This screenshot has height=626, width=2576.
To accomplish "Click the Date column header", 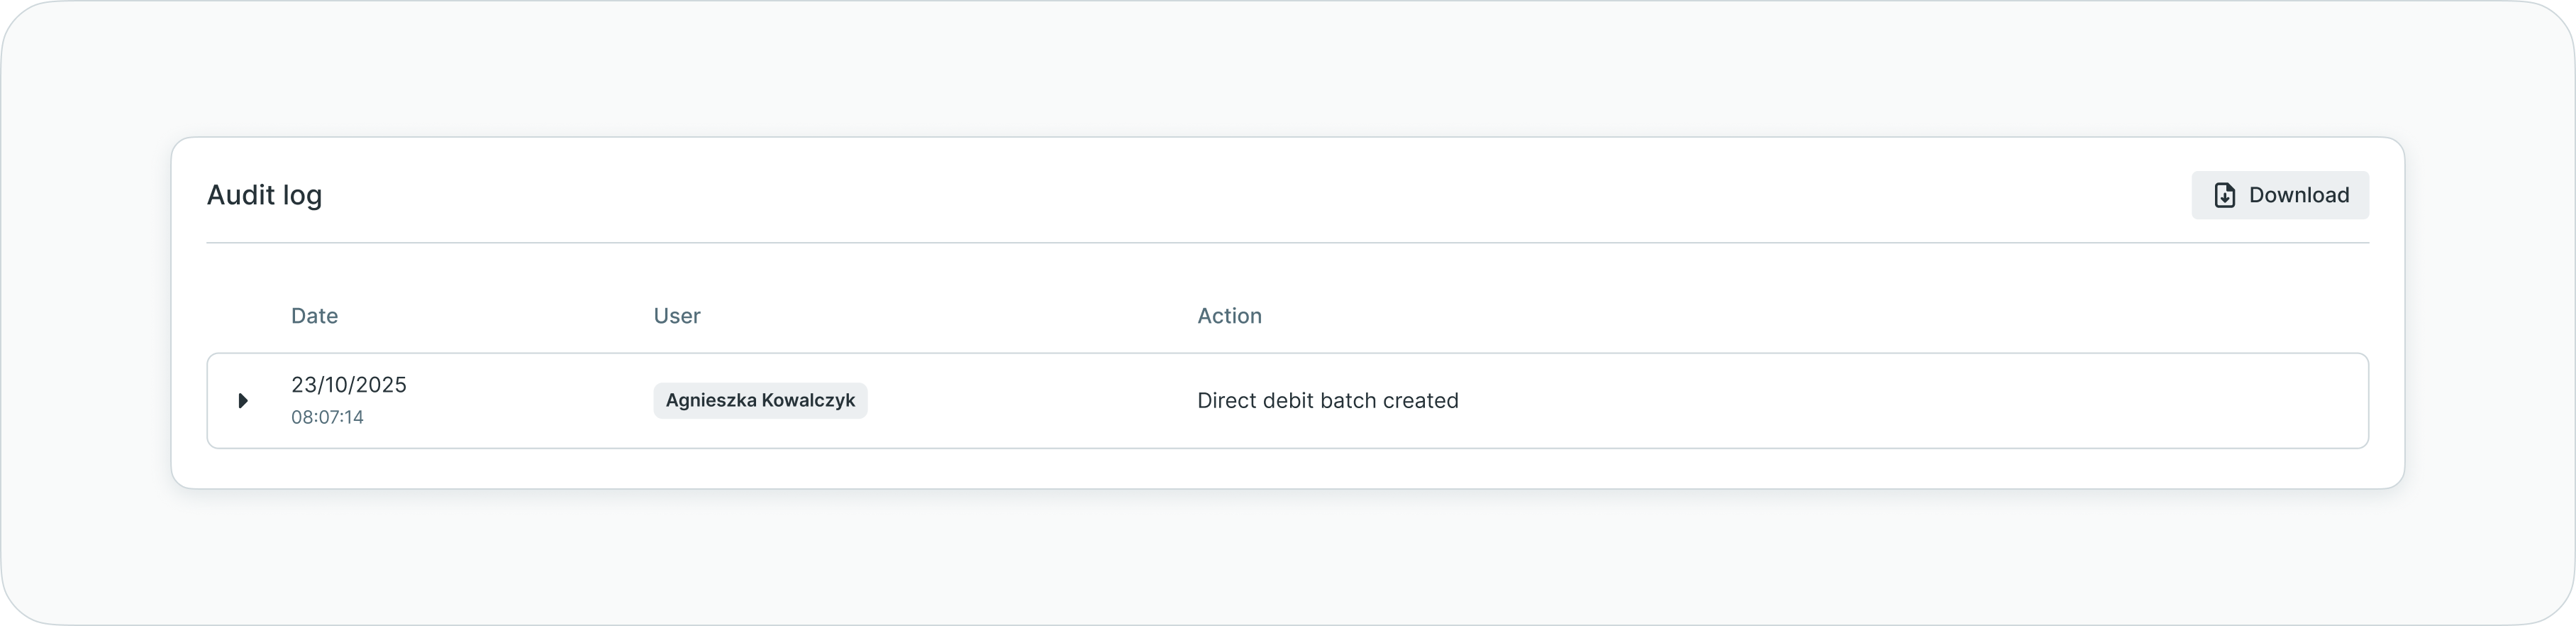I will (x=314, y=316).
